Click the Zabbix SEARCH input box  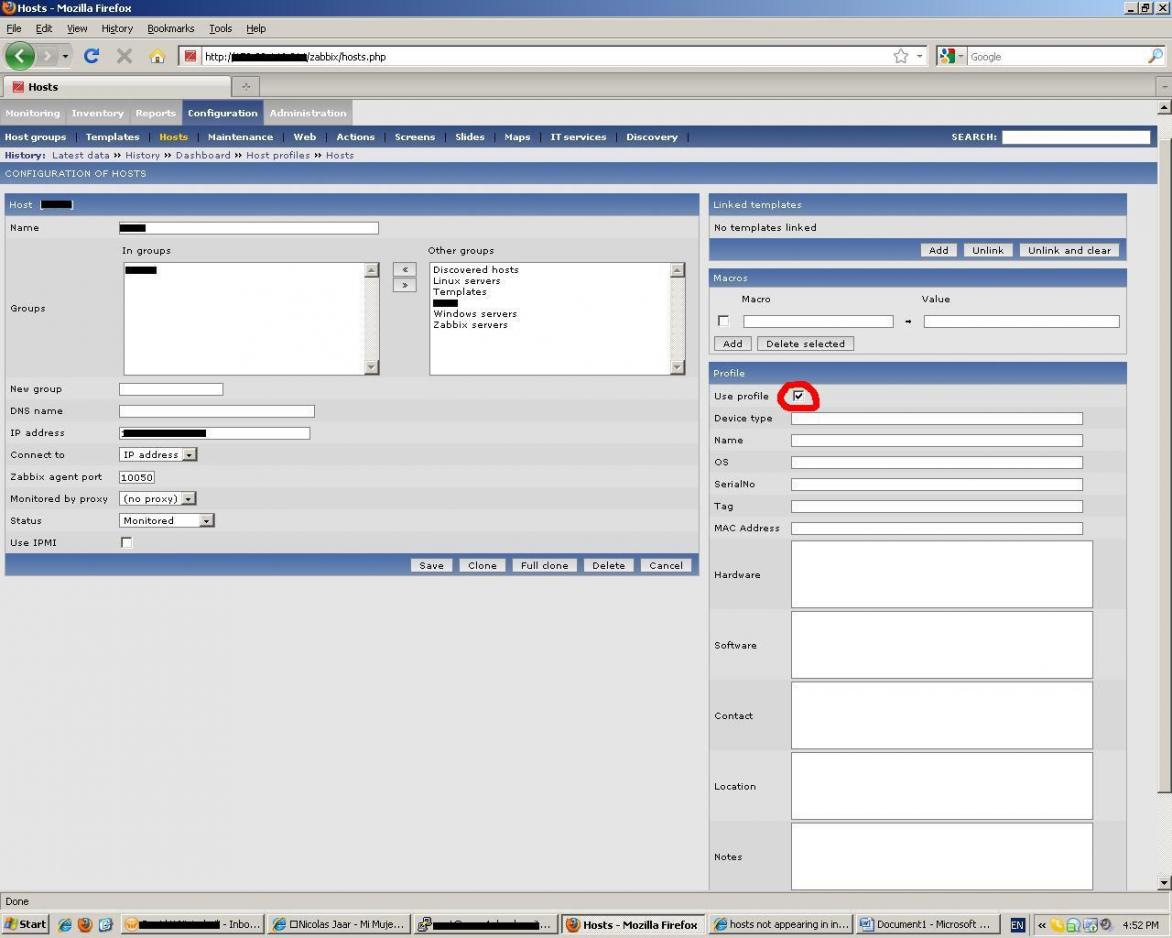point(1076,137)
